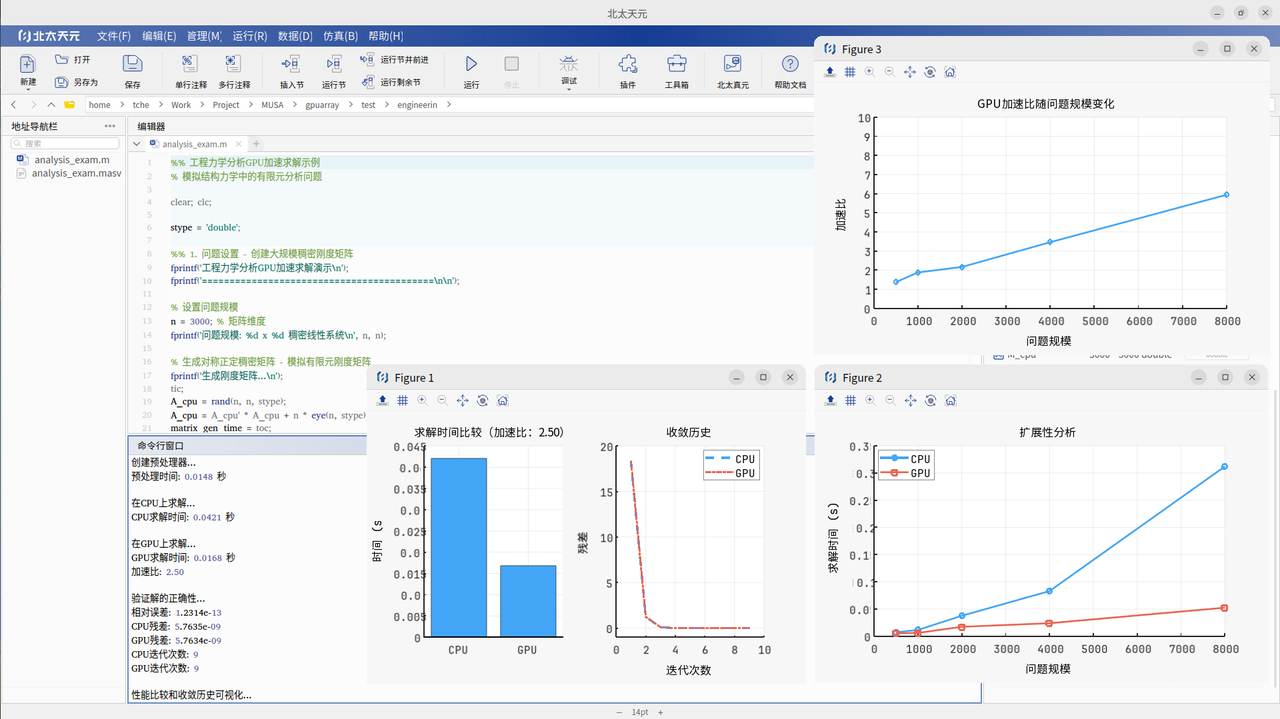Click the 运行 (Run) play icon
The width and height of the screenshot is (1280, 719).
click(471, 64)
